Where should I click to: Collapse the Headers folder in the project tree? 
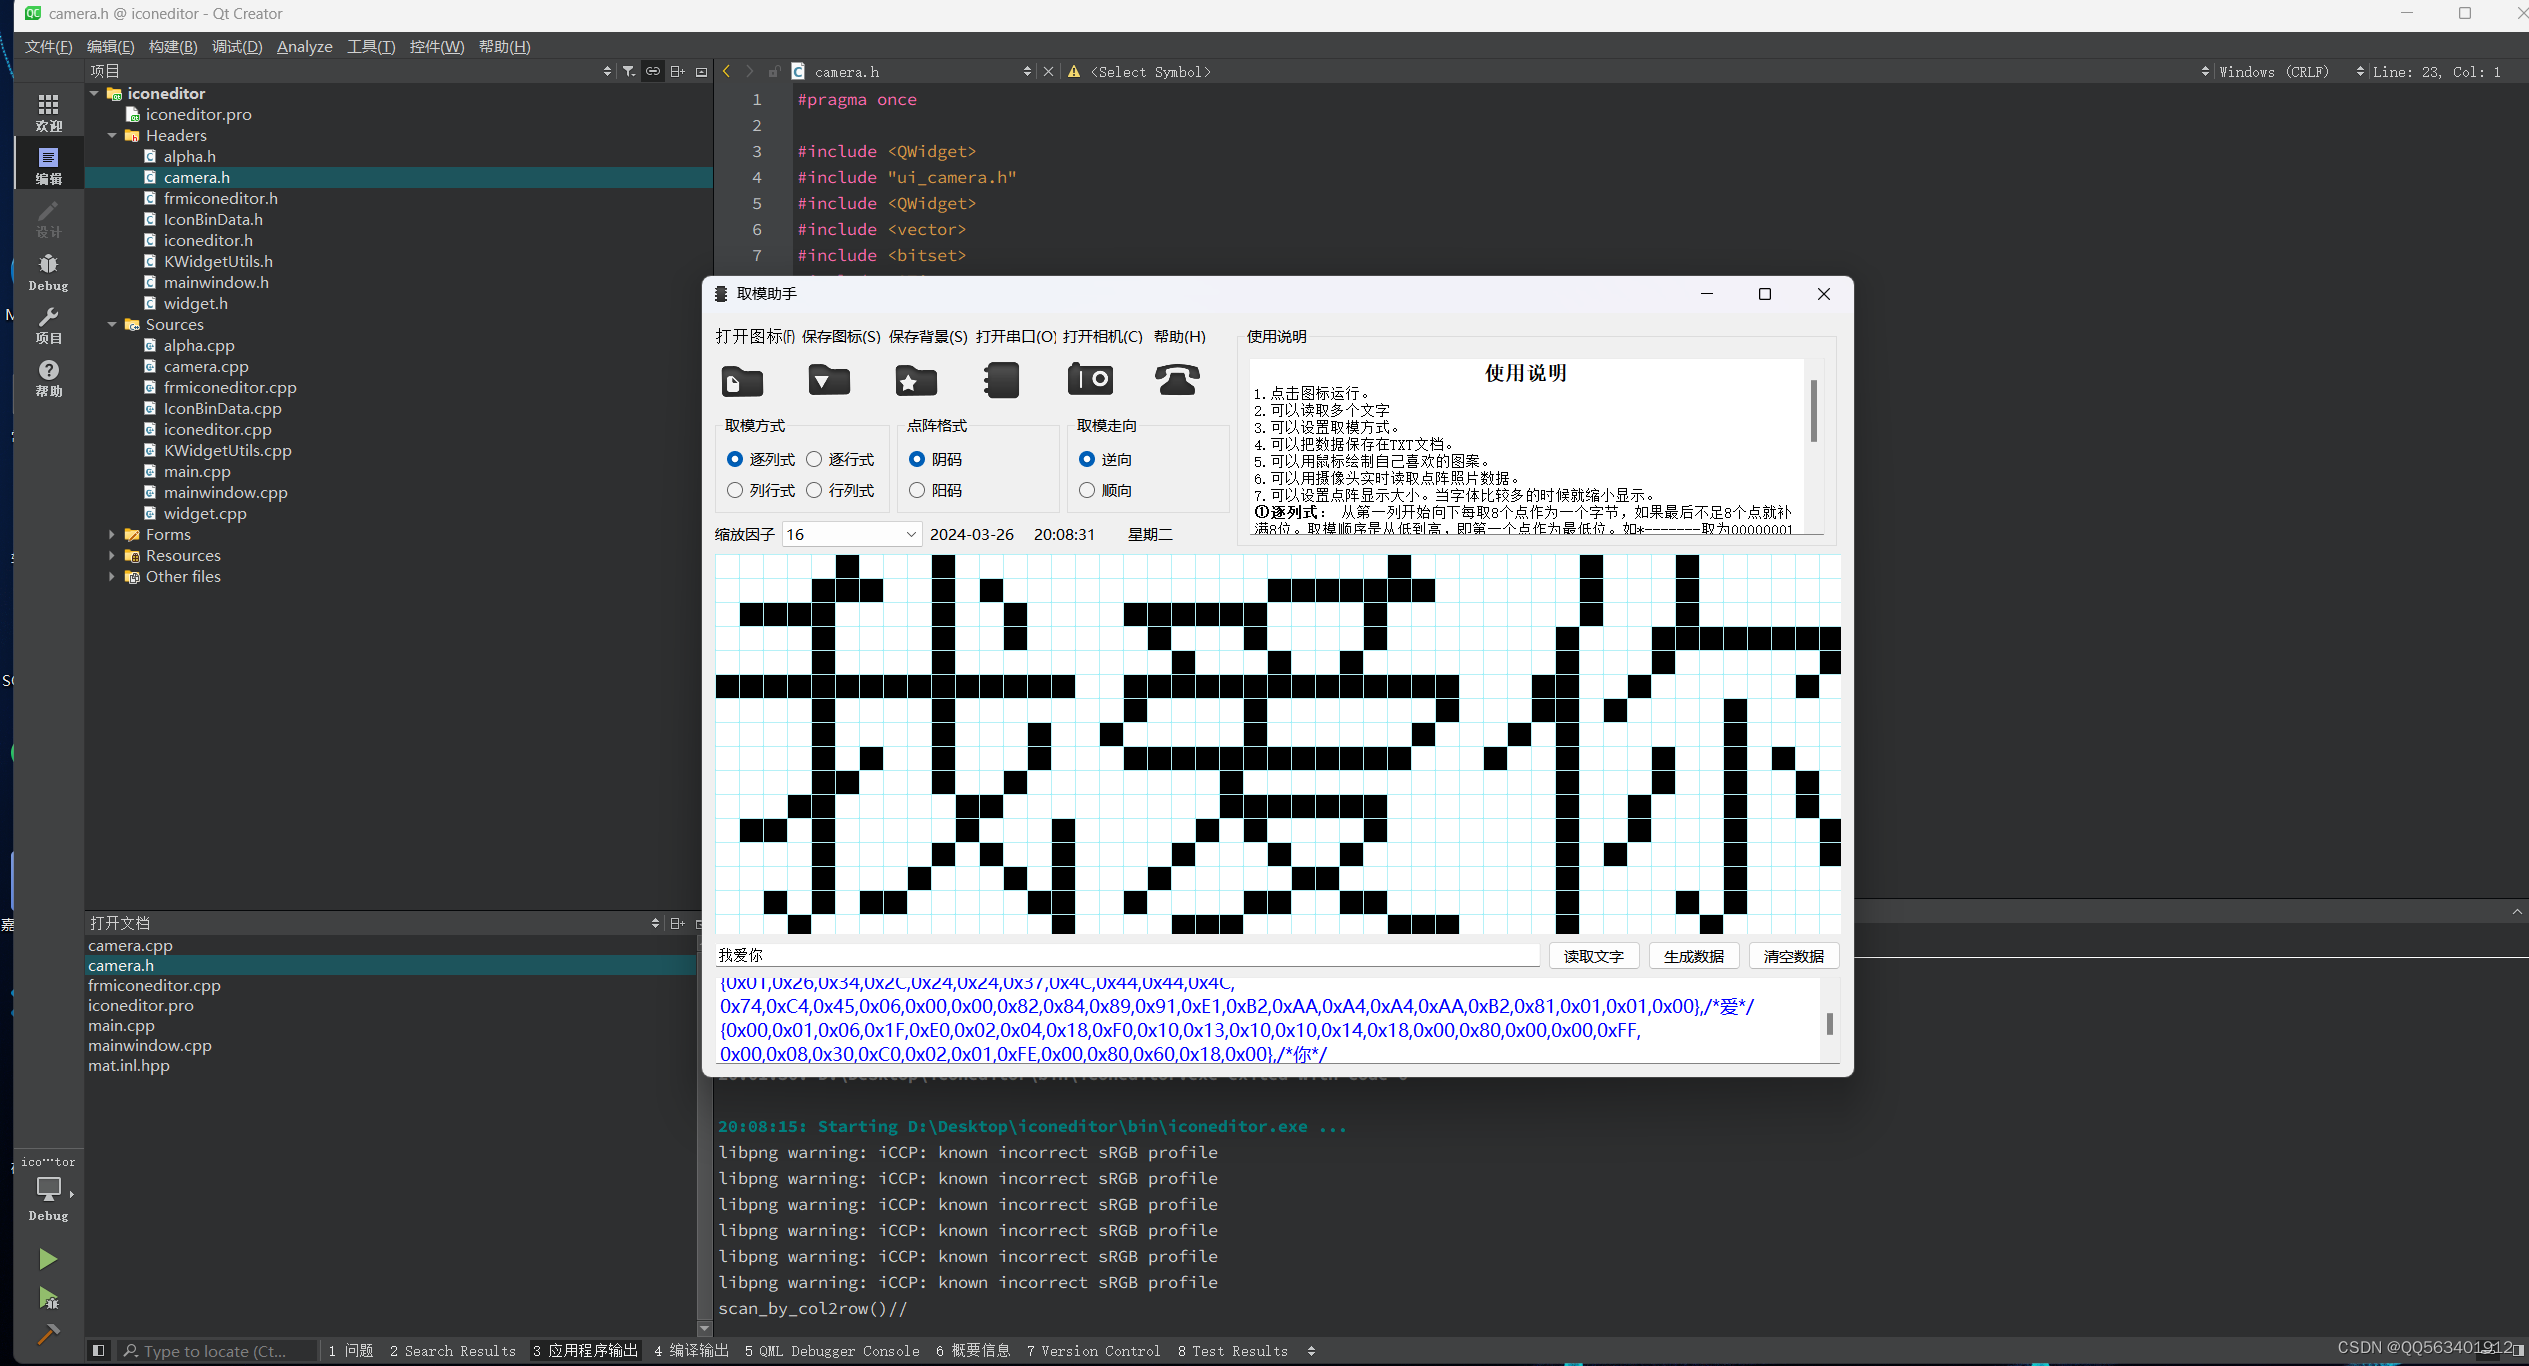pyautogui.click(x=113, y=135)
